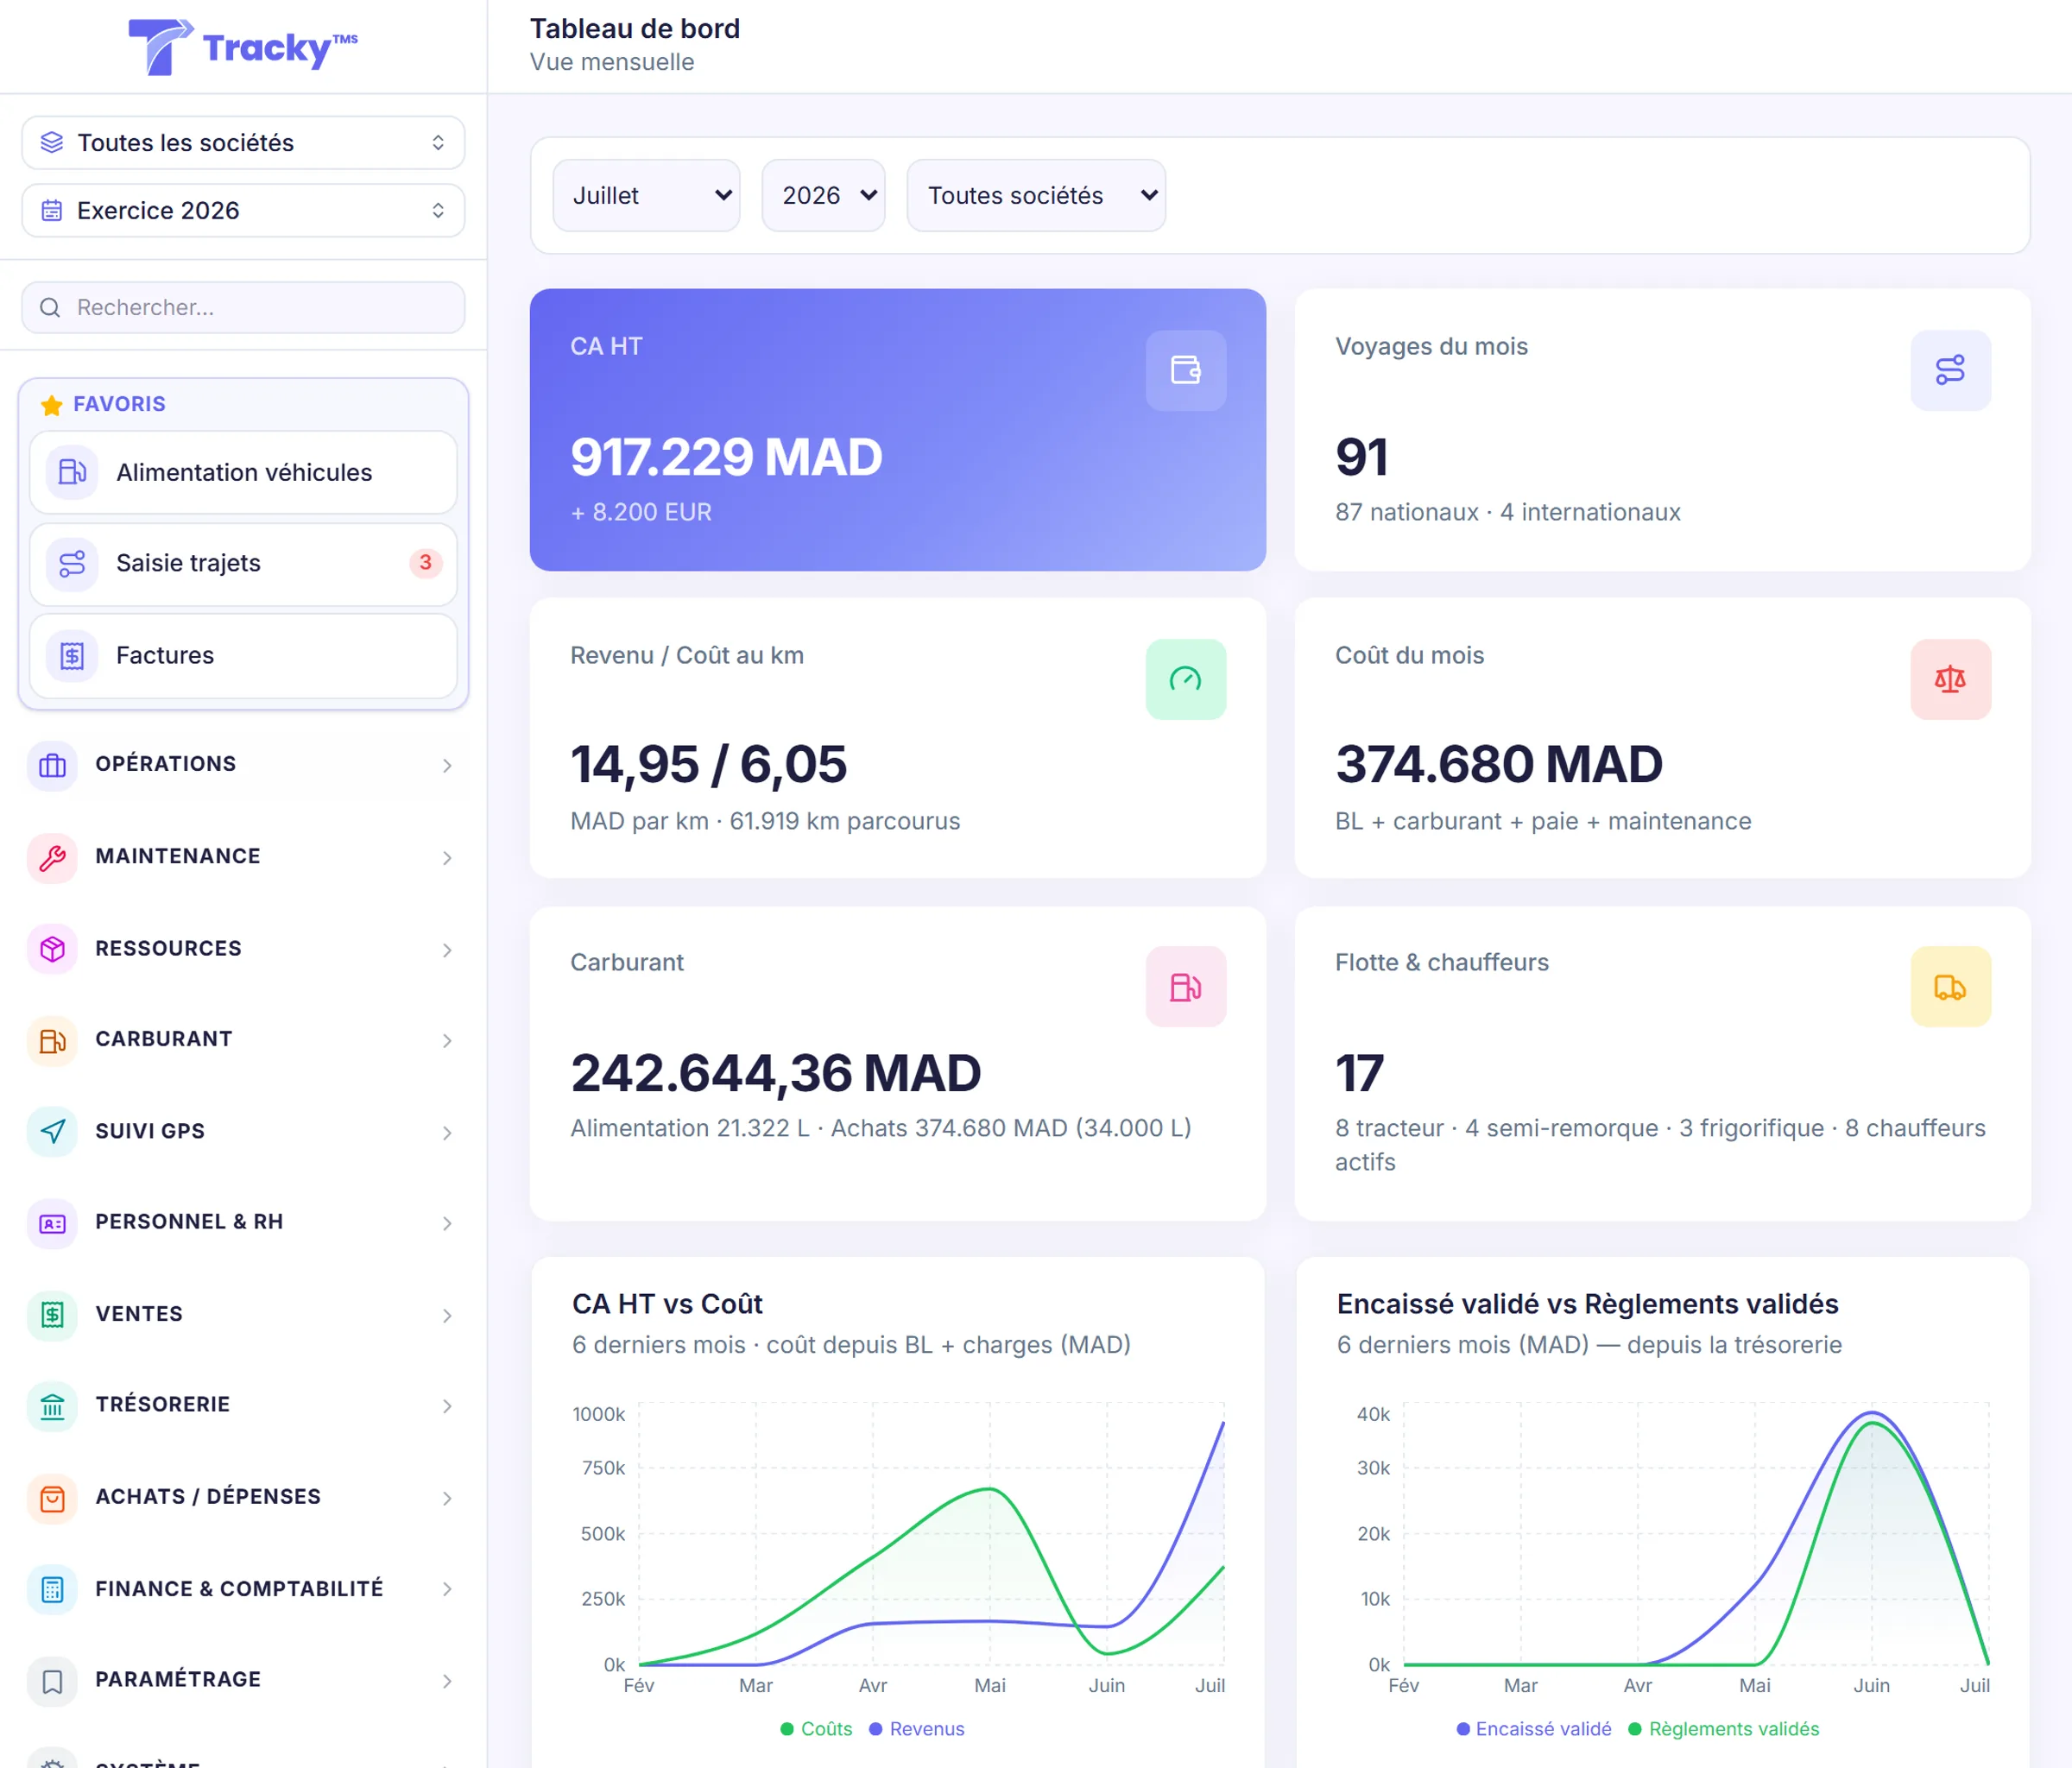
Task: Click the balance scale icon on Coût du mois
Action: pos(1950,679)
